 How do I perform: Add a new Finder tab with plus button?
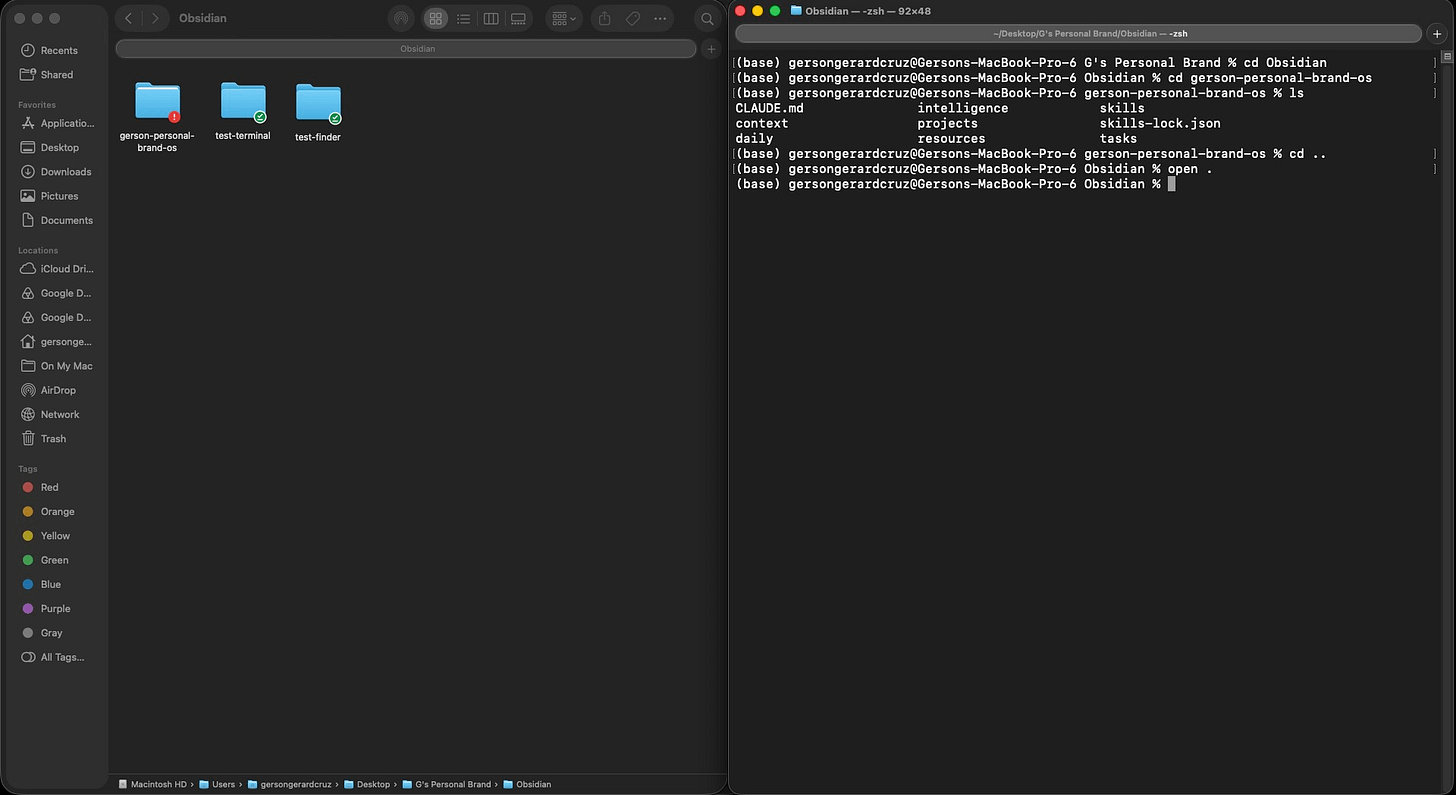click(x=711, y=48)
